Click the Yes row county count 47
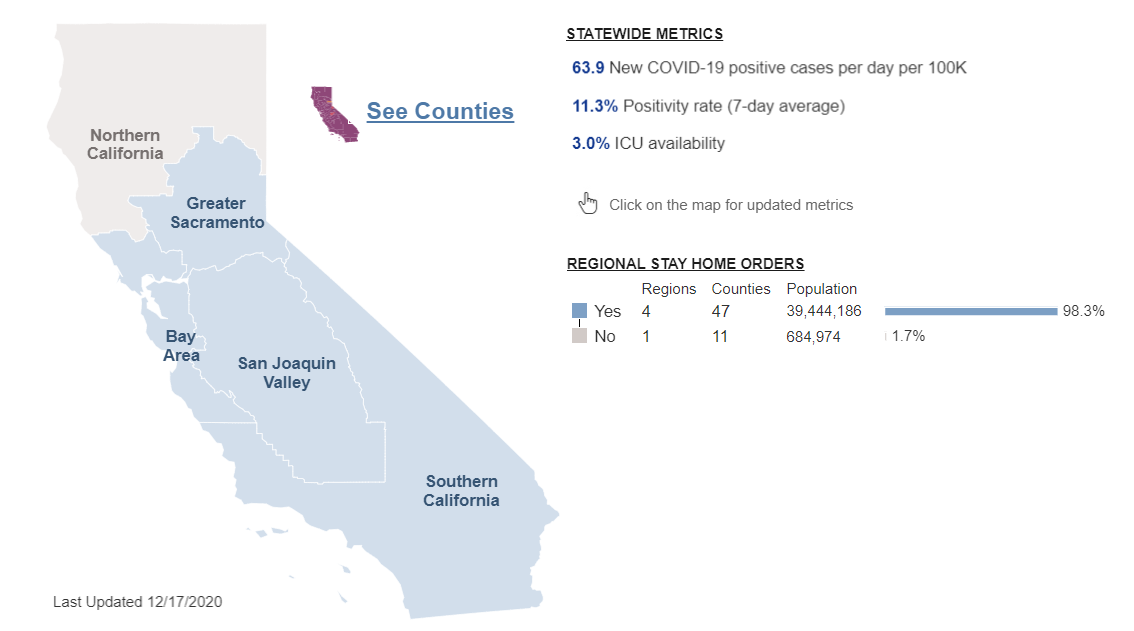Image resolution: width=1134 pixels, height=631 pixels. coord(720,311)
